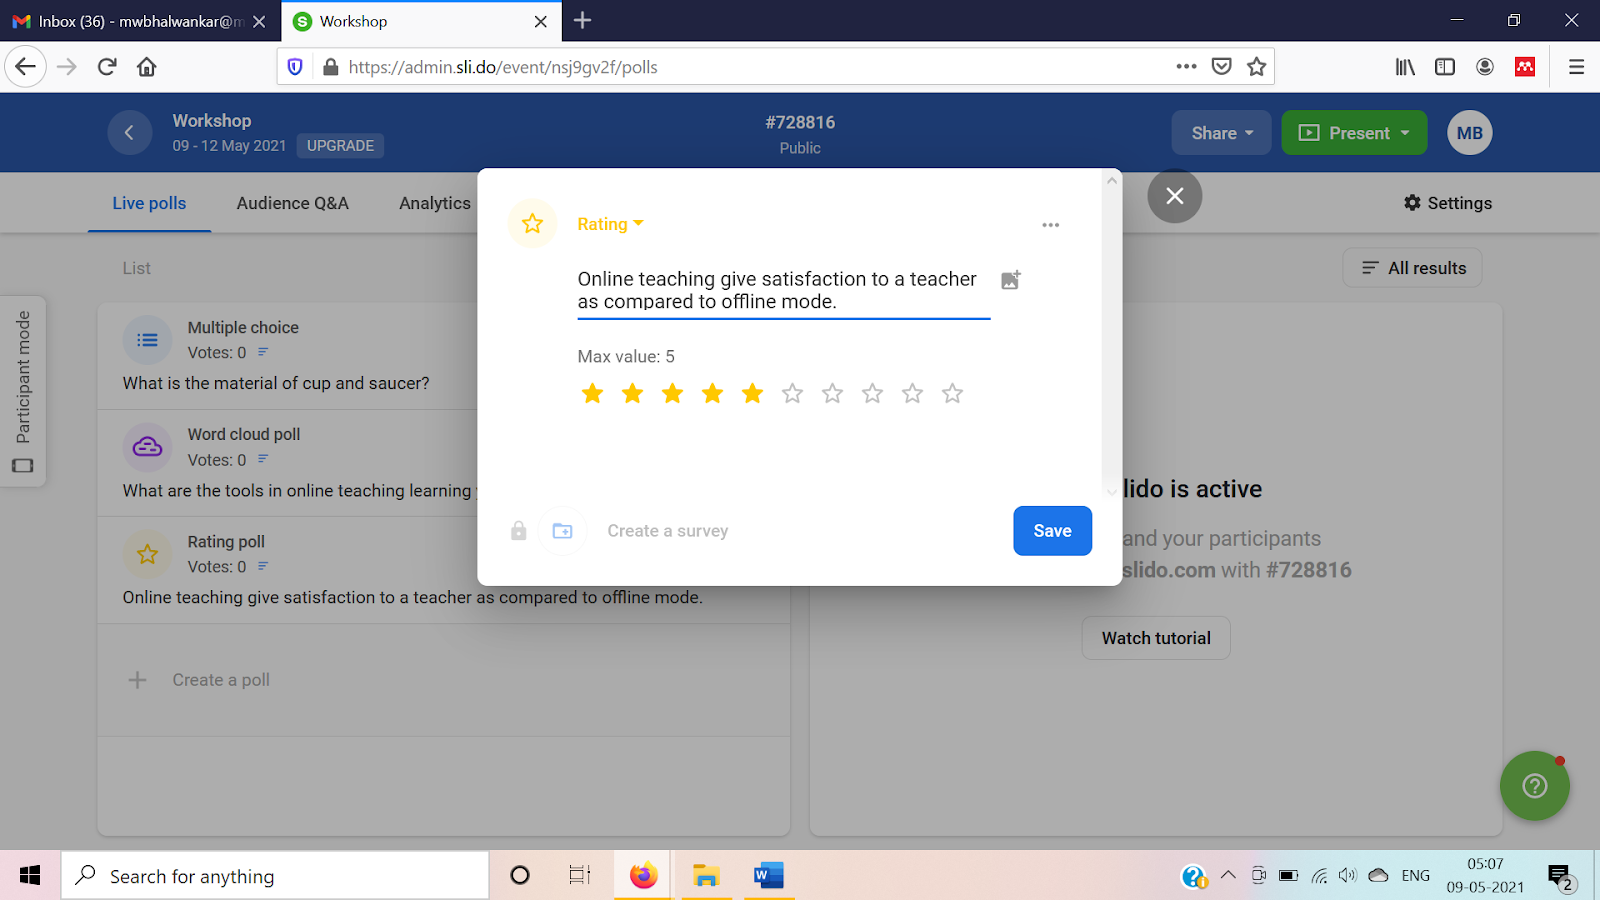Open the Present dropdown menu
The image size is (1600, 900).
1354,133
